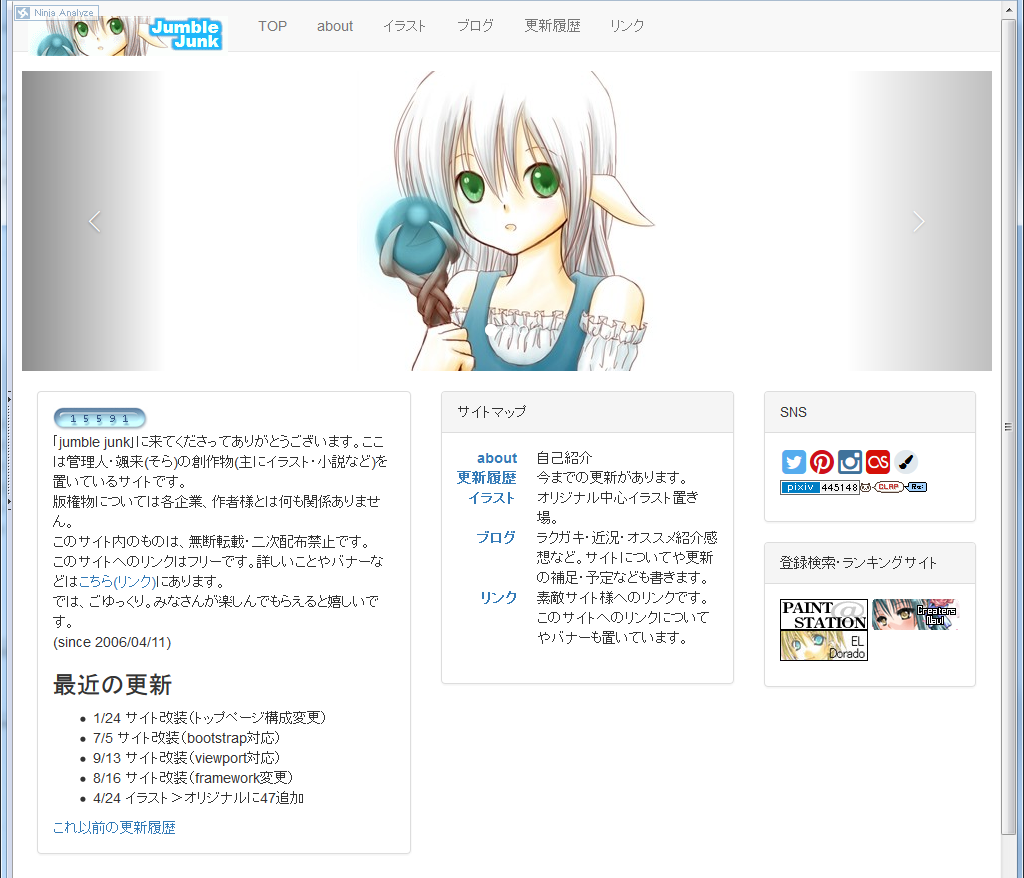Viewport: 1024px width, 878px height.
Task: Open ブログ in the navigation bar
Action: (x=475, y=26)
